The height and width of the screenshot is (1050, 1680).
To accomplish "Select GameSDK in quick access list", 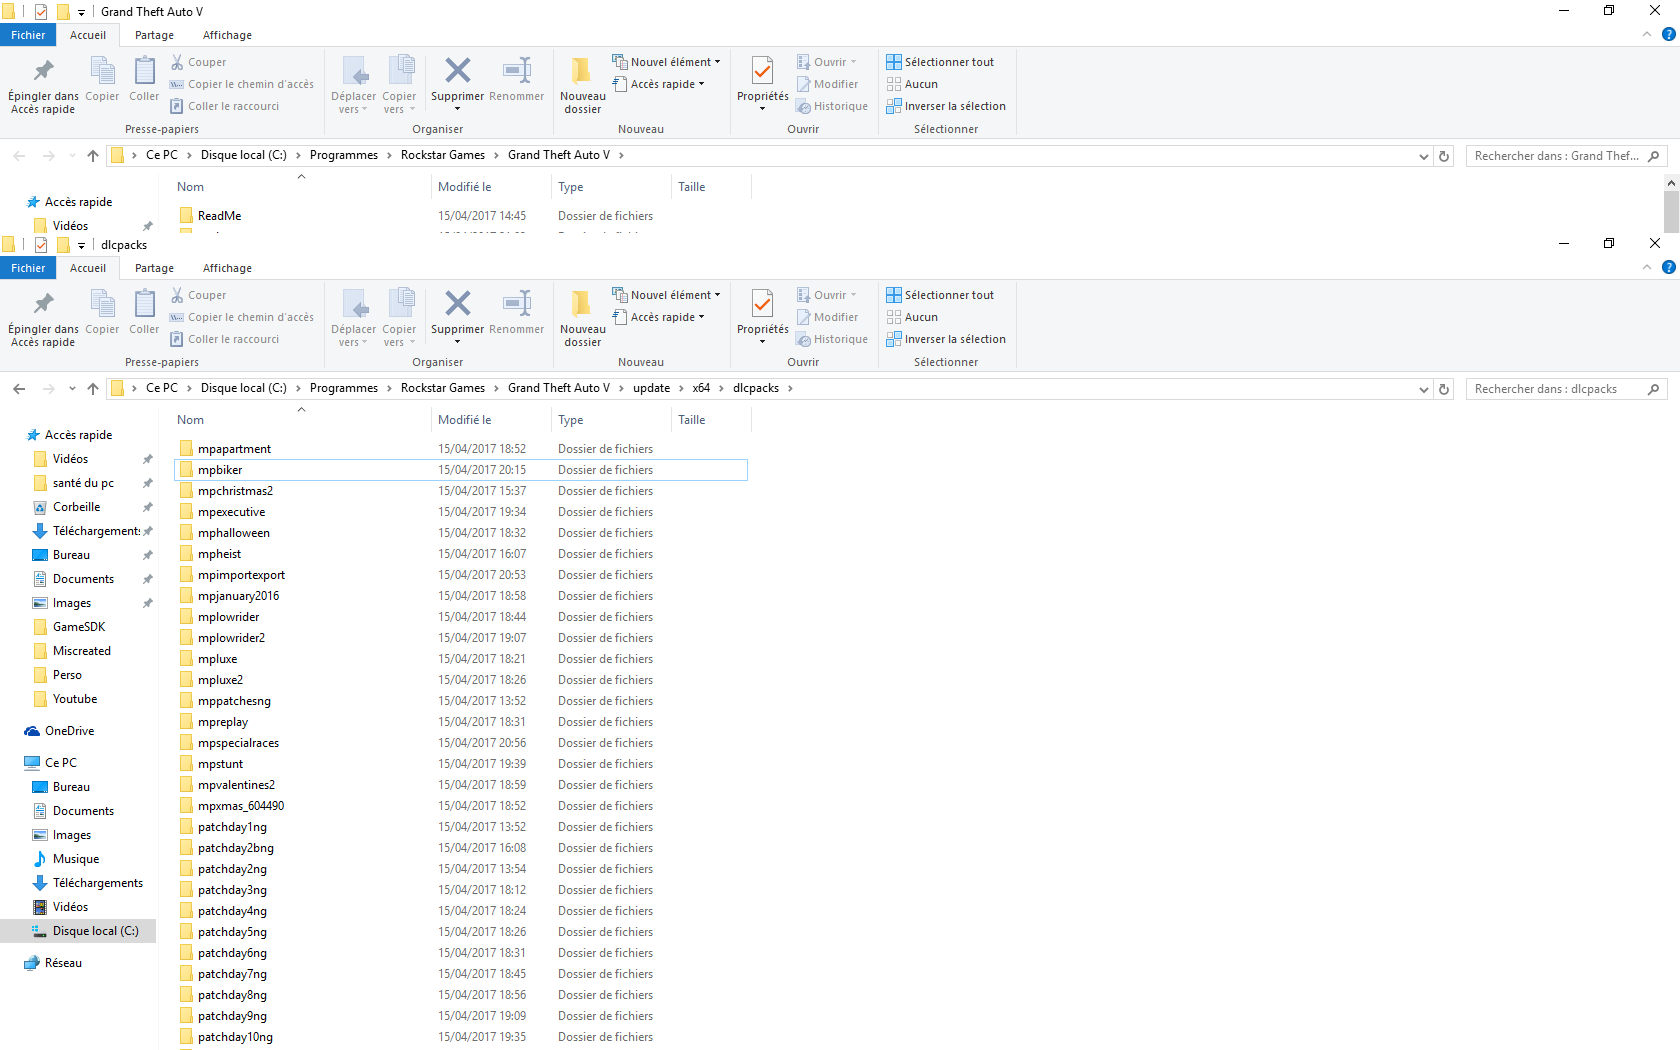I will [x=69, y=627].
